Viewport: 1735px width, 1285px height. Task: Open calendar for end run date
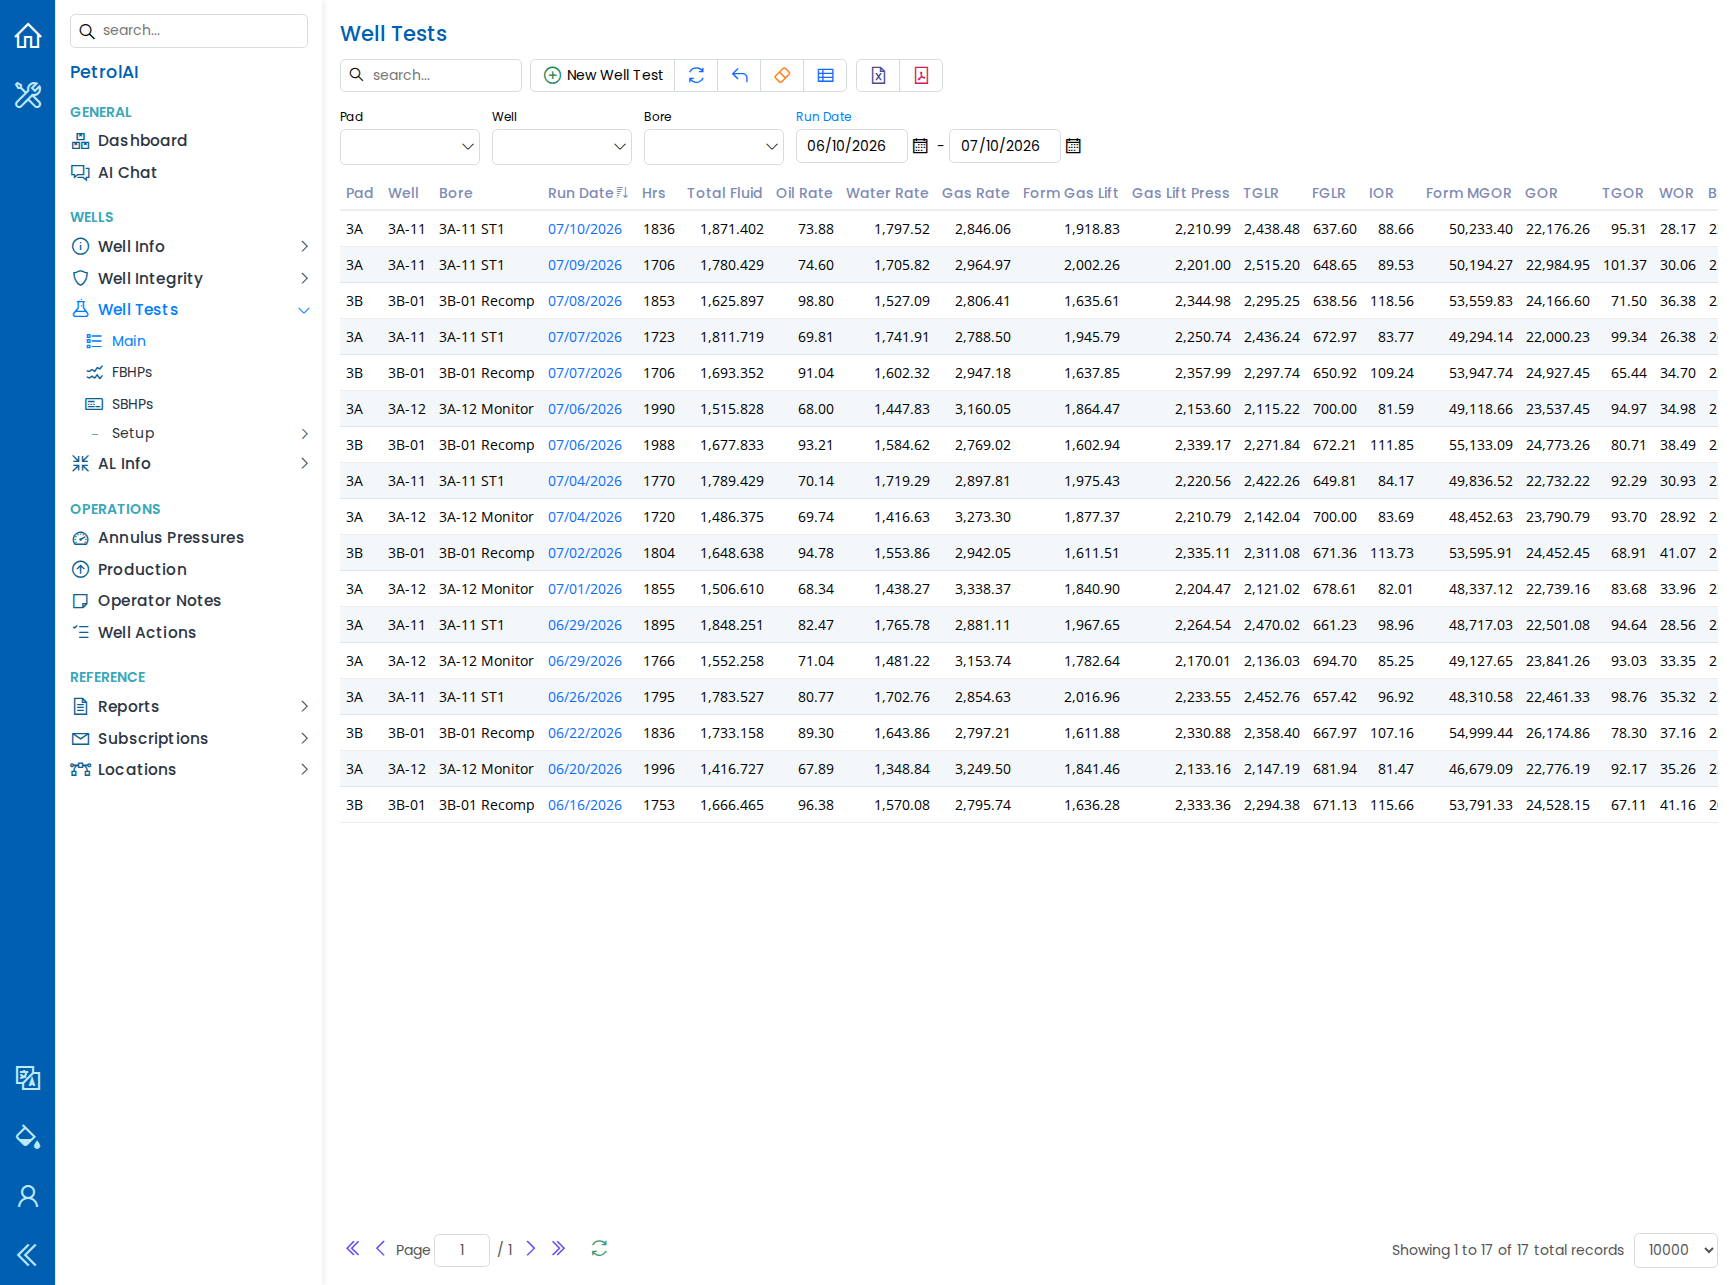click(1073, 146)
